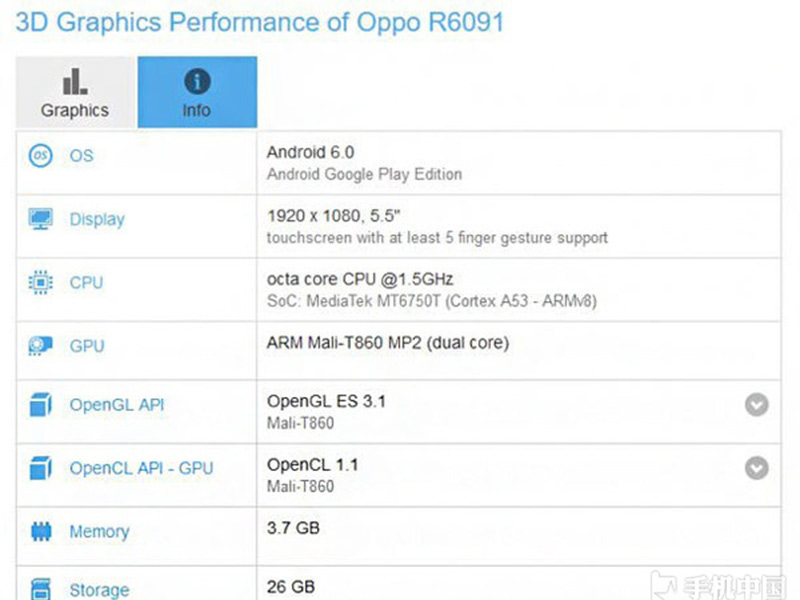Click the Memory chip icon
800x600 pixels.
pyautogui.click(x=41, y=531)
